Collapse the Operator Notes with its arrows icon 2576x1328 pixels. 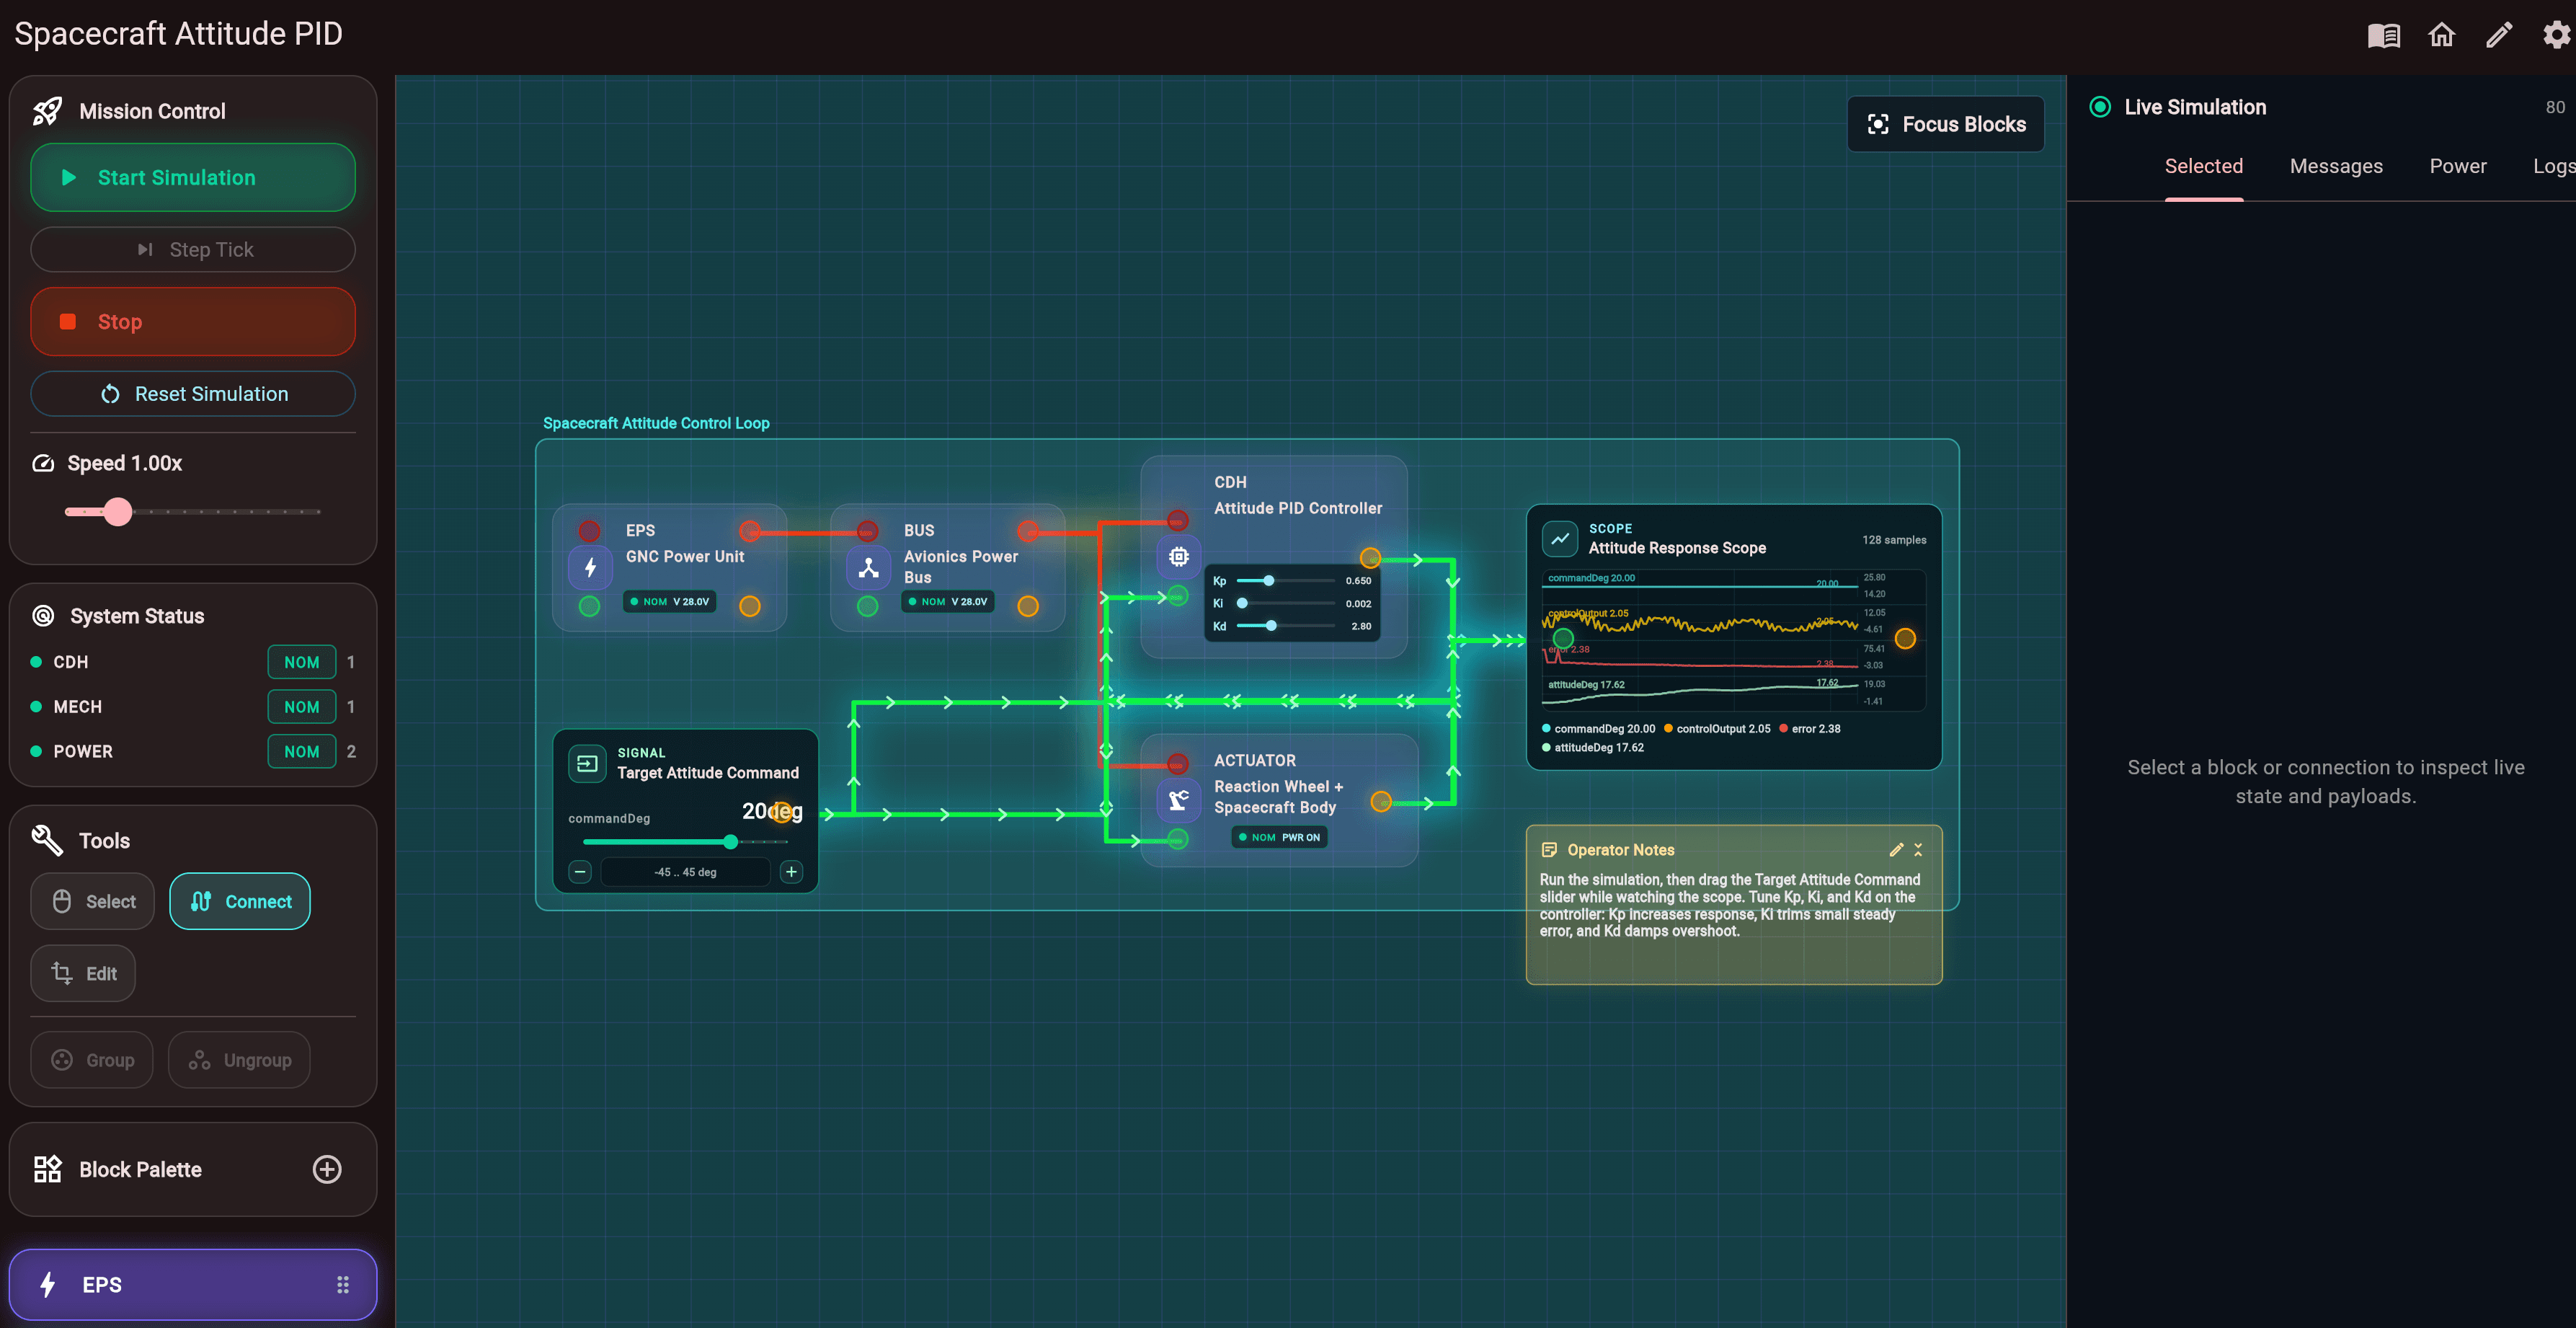pos(1918,850)
